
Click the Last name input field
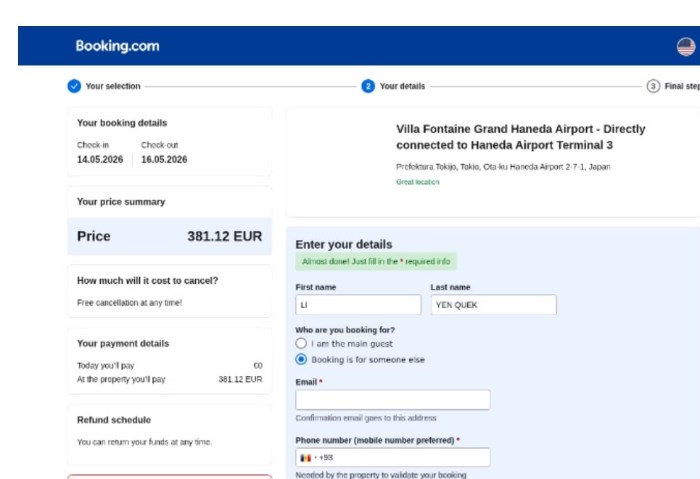(494, 305)
